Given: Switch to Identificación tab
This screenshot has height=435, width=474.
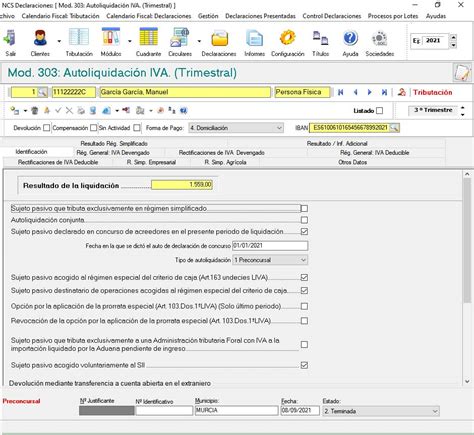Looking at the screenshot, I should pyautogui.click(x=32, y=152).
